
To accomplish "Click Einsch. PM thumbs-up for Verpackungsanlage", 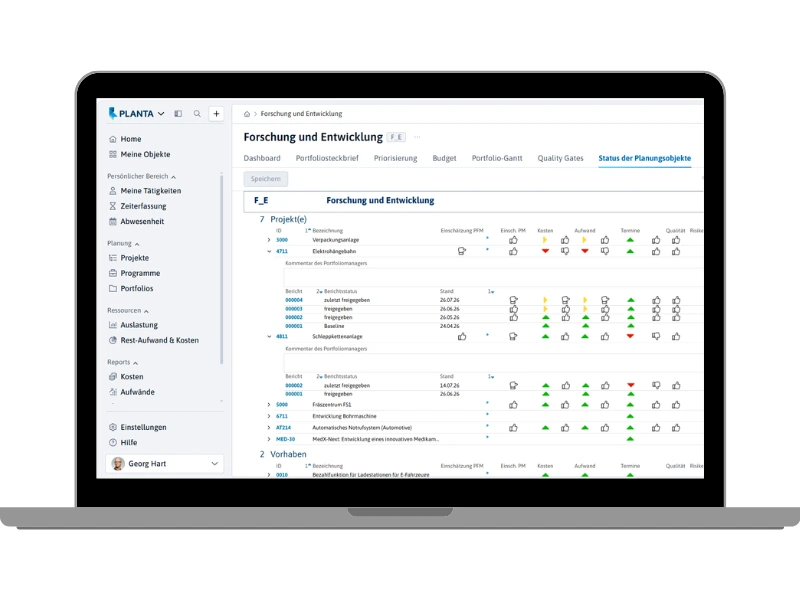I will click(x=513, y=240).
